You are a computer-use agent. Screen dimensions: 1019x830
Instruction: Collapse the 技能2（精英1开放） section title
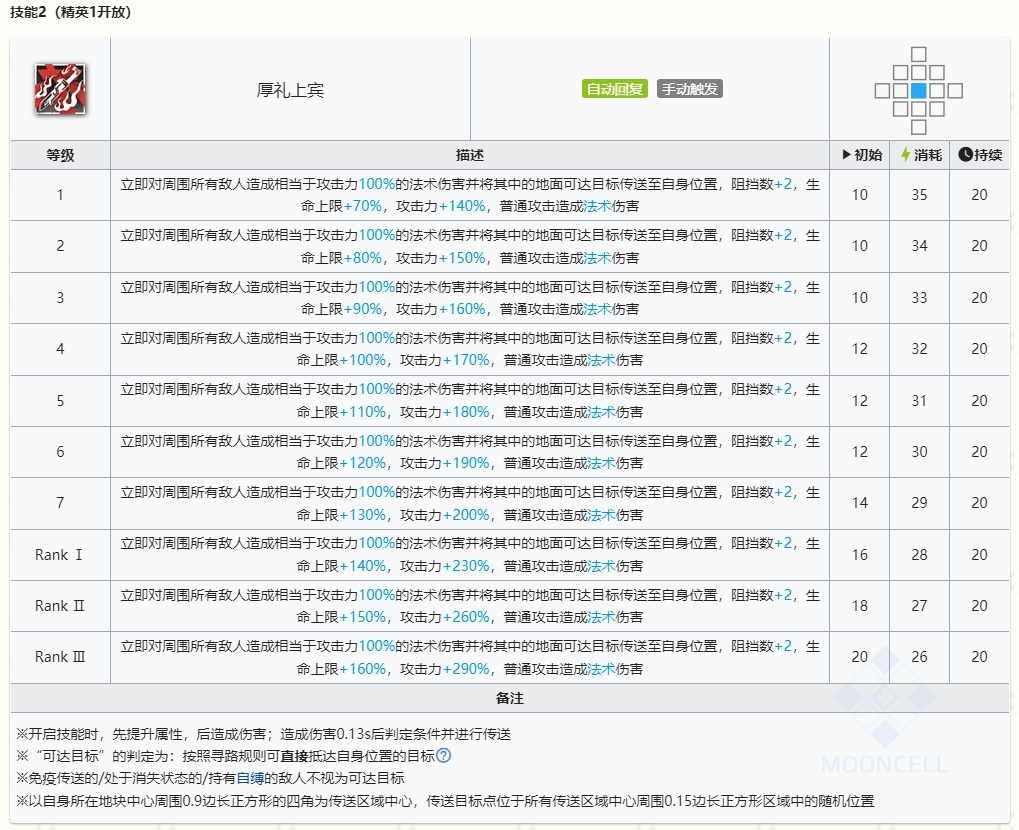[x=70, y=14]
